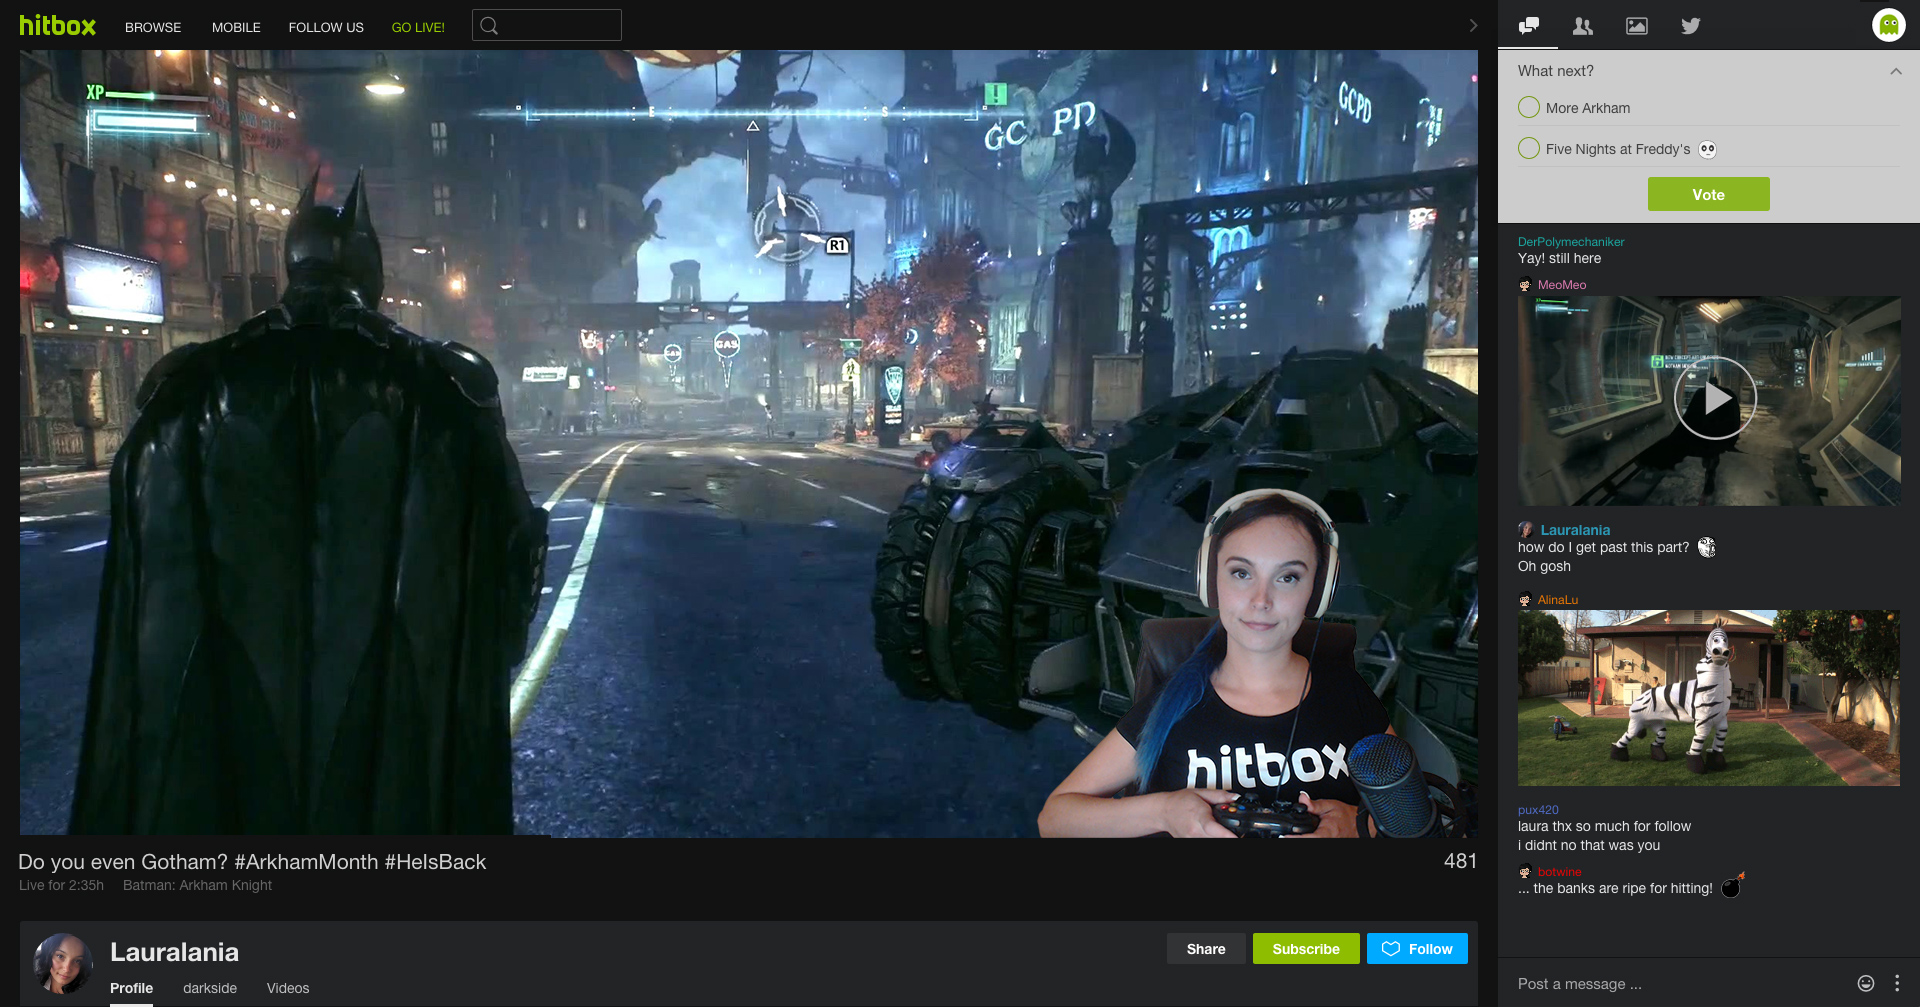Image resolution: width=1920 pixels, height=1007 pixels.
Task: Open the Batman: Arkham Knight game link
Action: 197,885
